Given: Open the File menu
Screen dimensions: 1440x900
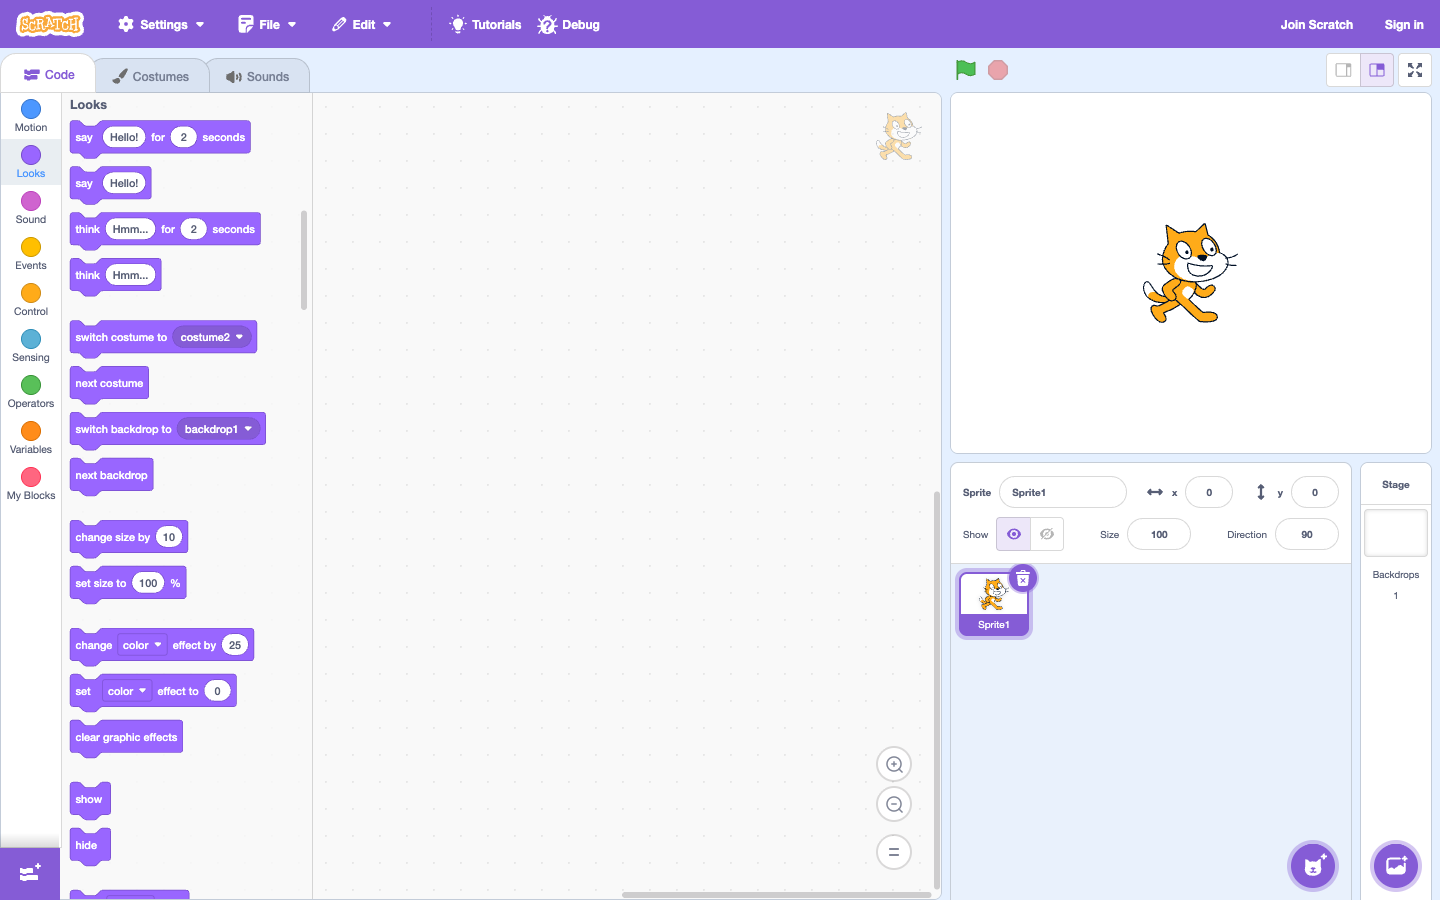Looking at the screenshot, I should pos(267,24).
